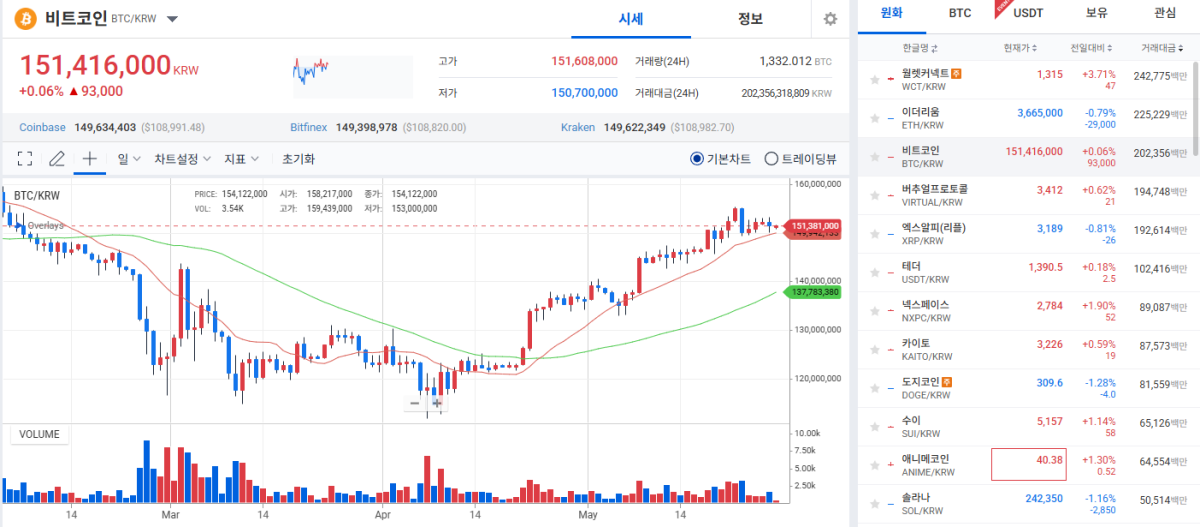Open the USDT market tab
This screenshot has width=1200, height=527.
[1028, 13]
